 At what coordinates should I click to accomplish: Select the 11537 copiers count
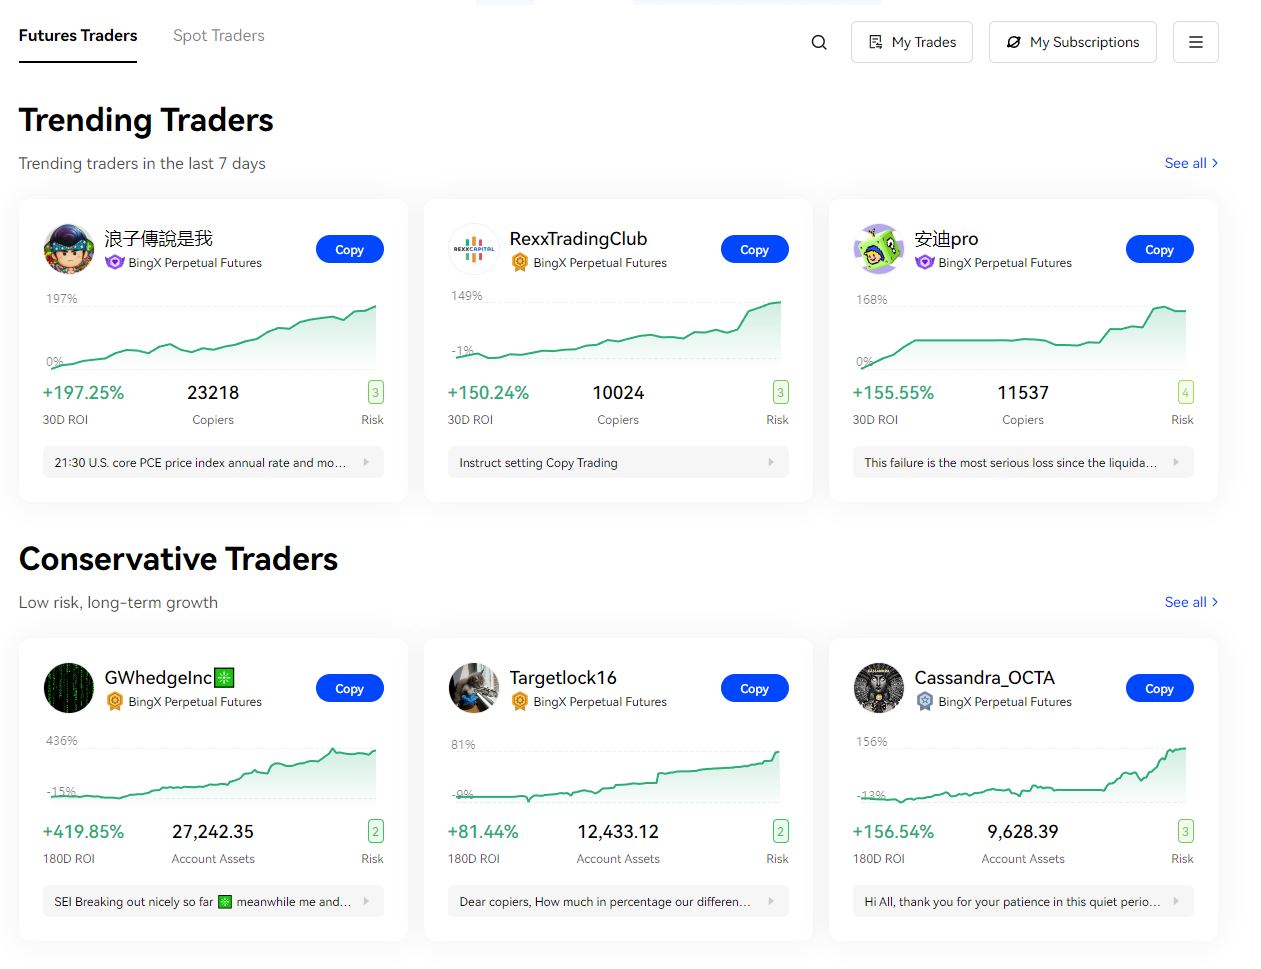(1023, 393)
